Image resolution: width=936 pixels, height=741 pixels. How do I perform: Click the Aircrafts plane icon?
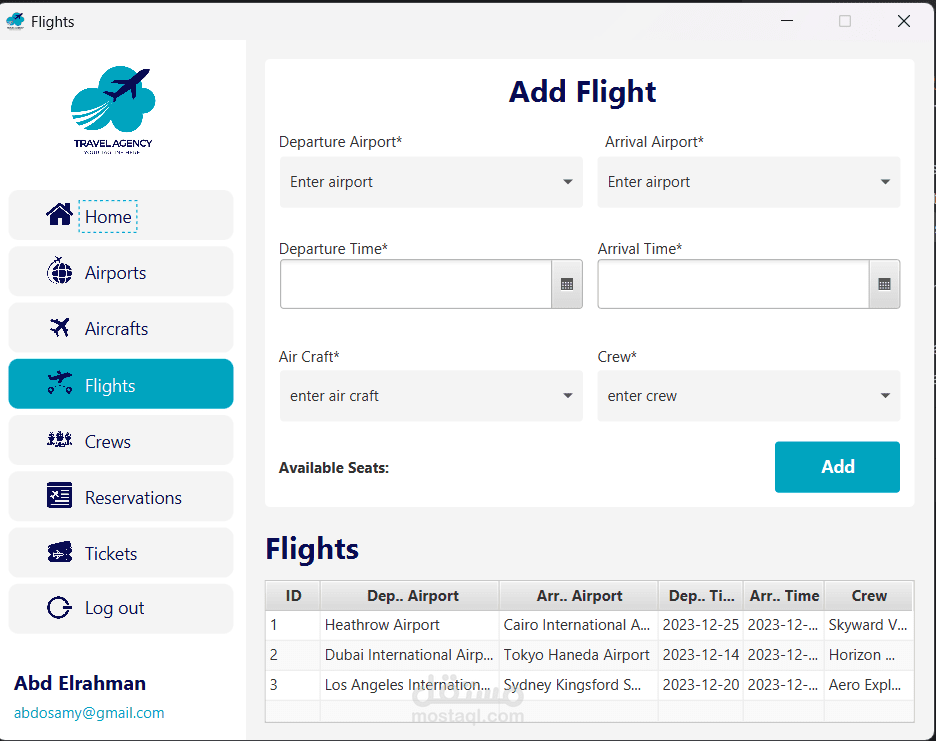(59, 328)
